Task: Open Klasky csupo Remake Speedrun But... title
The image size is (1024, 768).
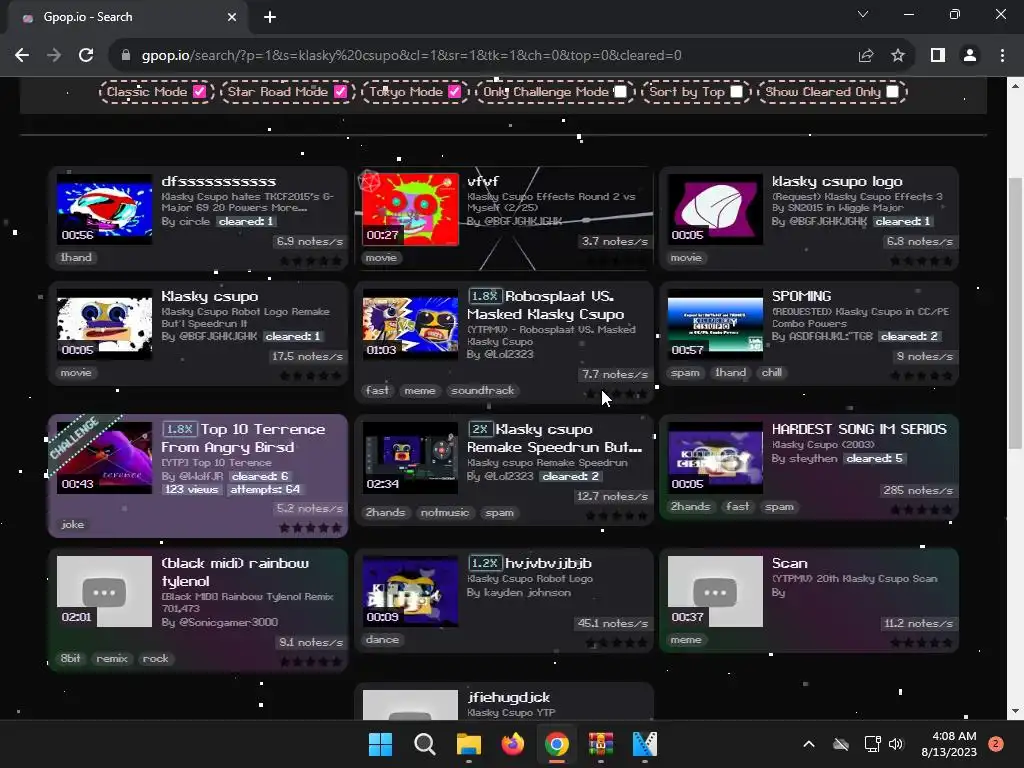Action: 555,438
